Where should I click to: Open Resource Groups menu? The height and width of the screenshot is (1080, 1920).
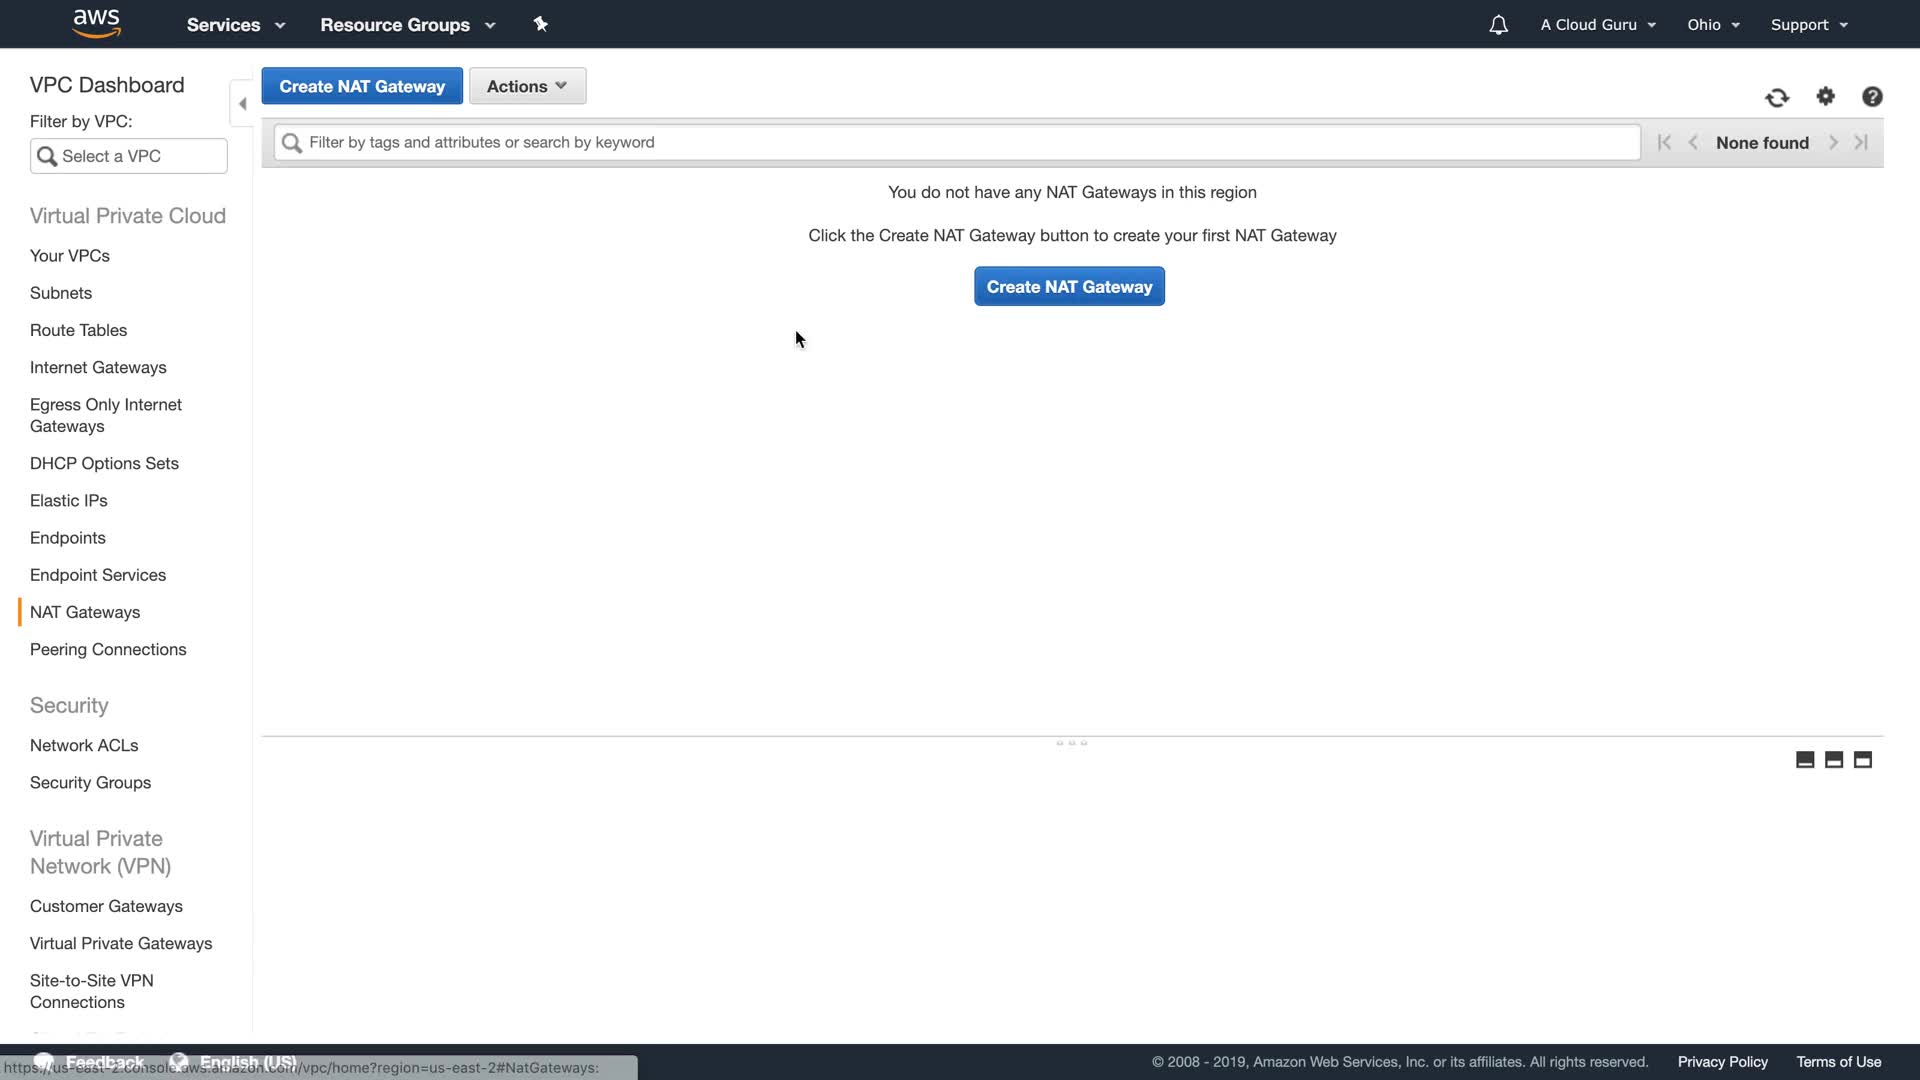(407, 25)
